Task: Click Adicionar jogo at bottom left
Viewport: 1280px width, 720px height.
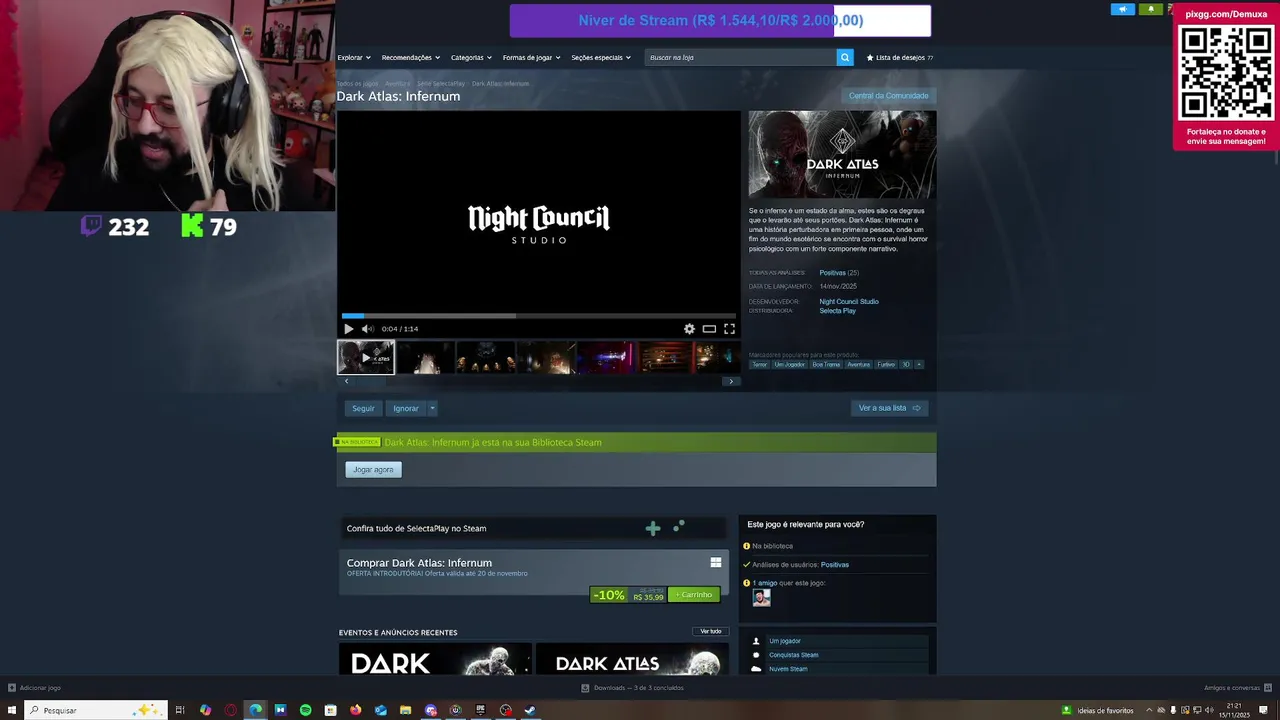Action: pos(34,688)
